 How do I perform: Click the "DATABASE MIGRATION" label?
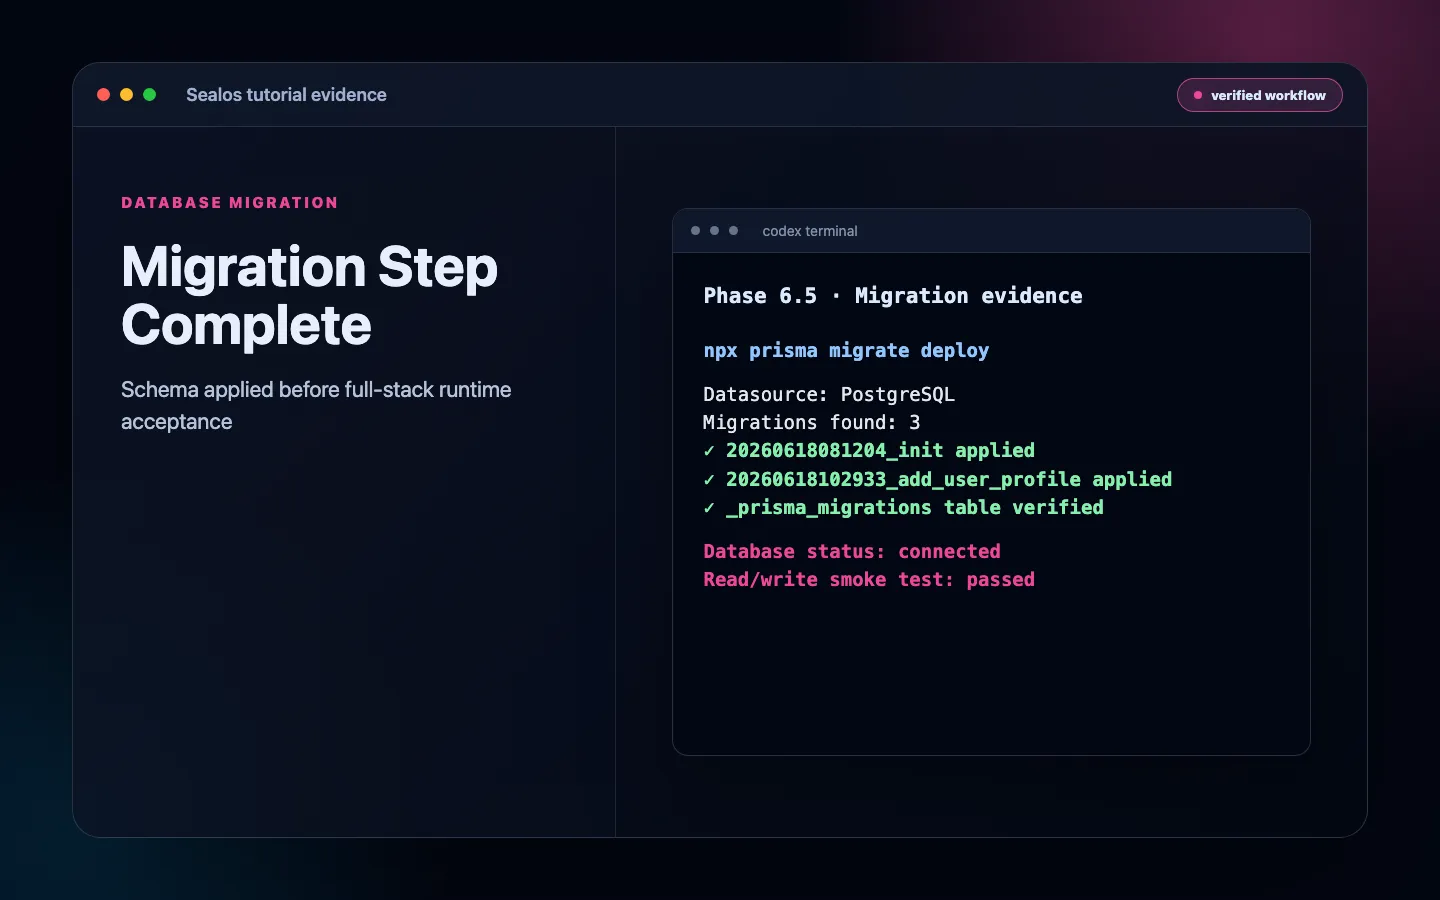[230, 203]
